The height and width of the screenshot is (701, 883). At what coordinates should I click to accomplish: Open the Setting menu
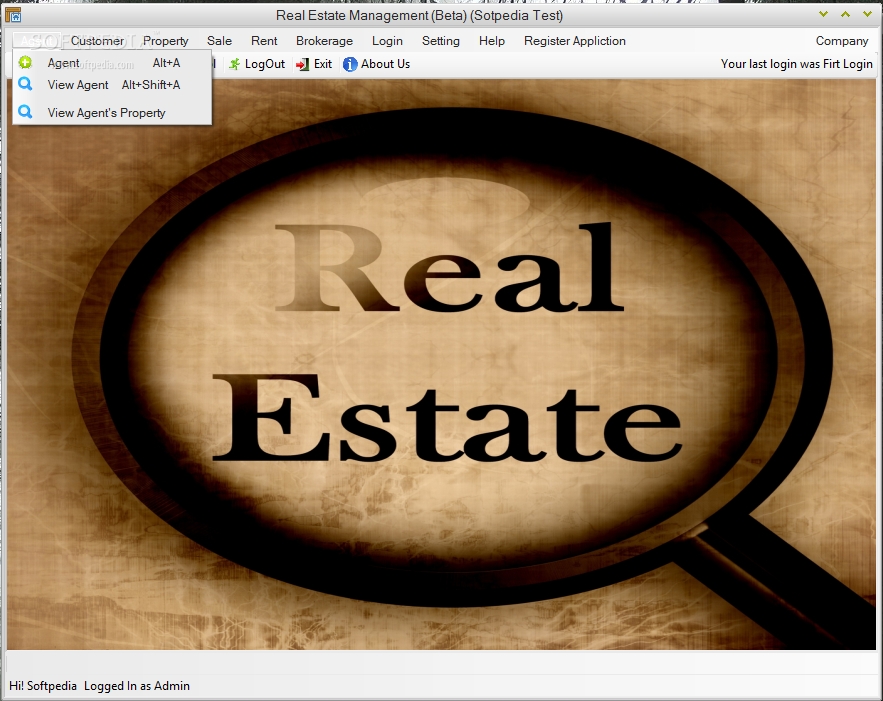(x=440, y=41)
